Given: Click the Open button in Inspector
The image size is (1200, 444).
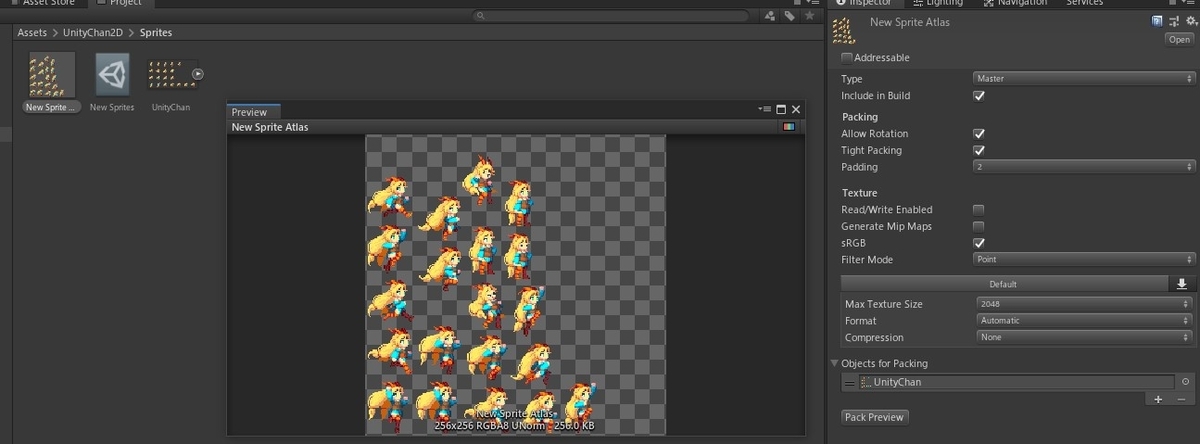Looking at the screenshot, I should click(x=1179, y=39).
